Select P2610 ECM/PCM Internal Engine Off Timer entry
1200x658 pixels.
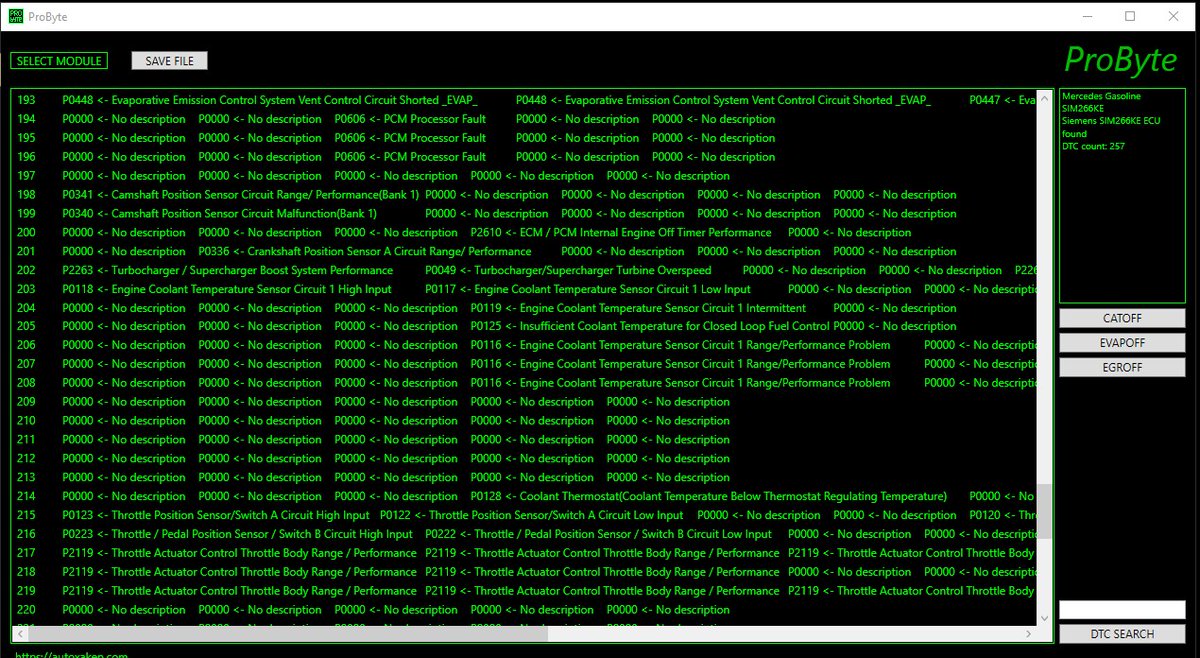621,232
